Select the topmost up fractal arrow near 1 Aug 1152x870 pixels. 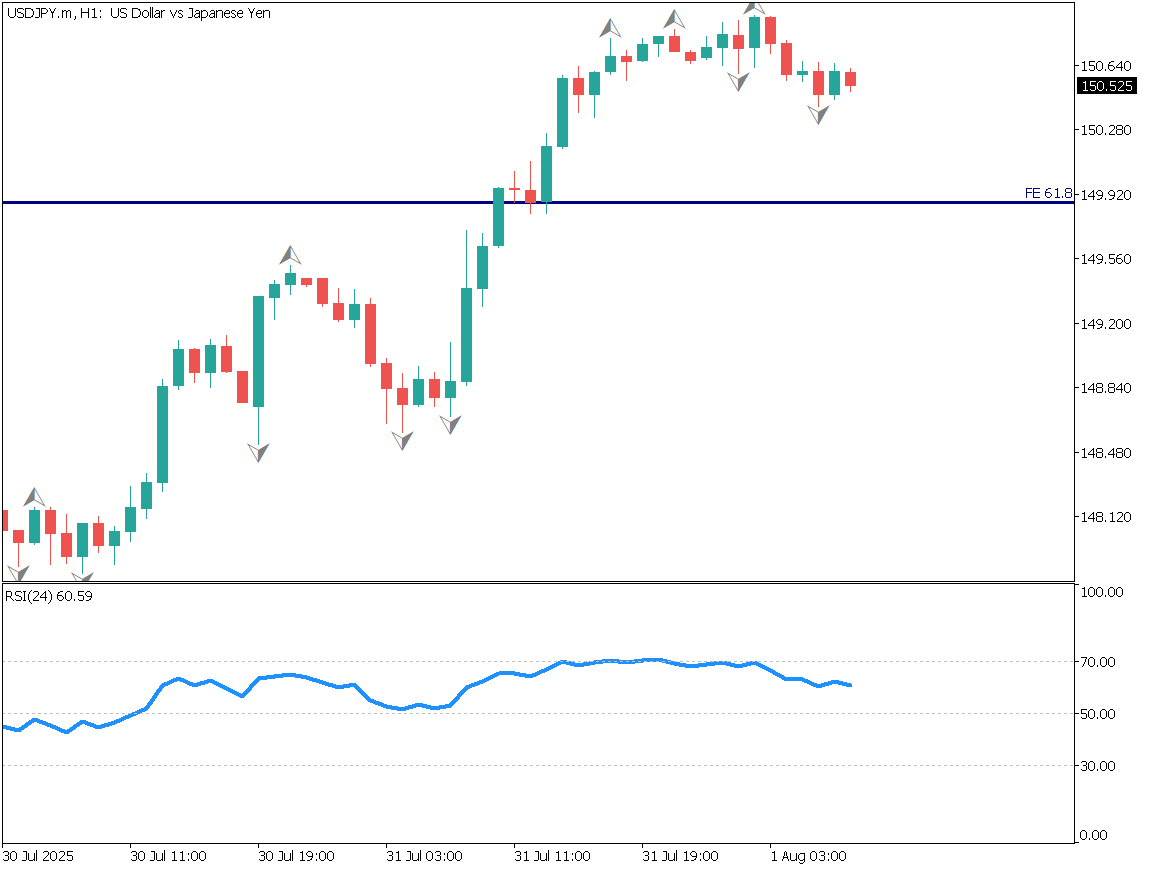coord(755,8)
